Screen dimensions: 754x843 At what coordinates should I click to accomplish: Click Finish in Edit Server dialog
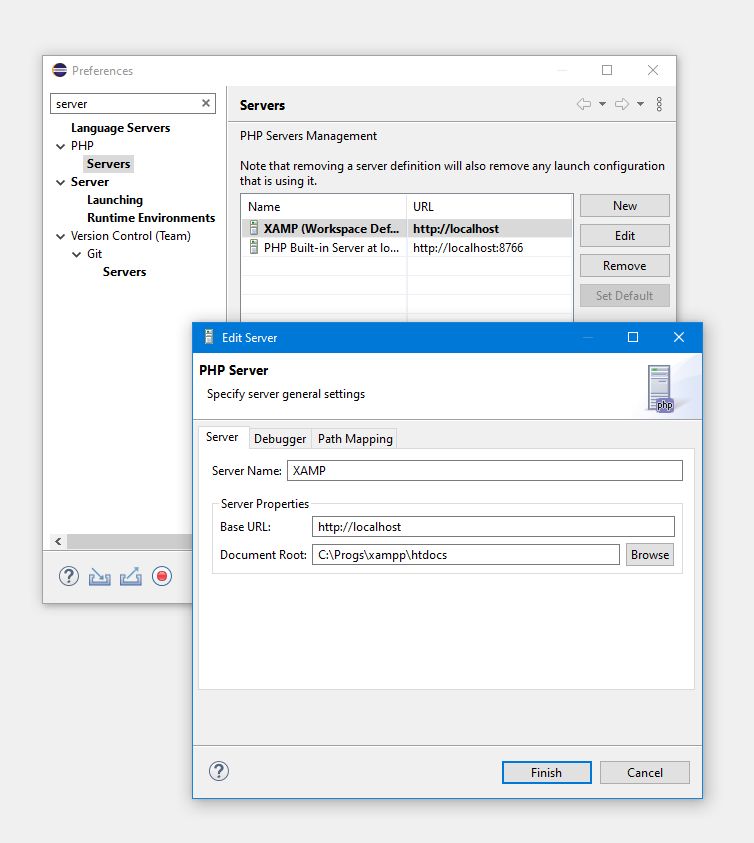click(546, 773)
